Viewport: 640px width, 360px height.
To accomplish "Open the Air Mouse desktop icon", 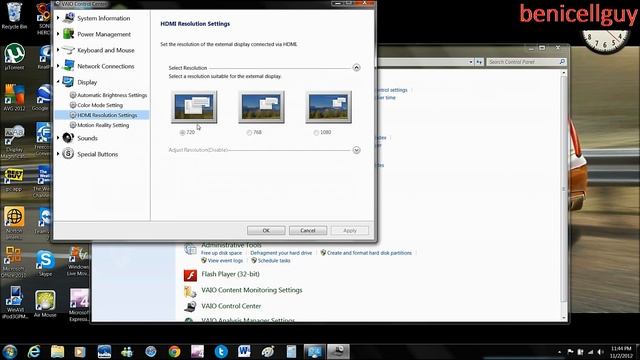I will point(45,304).
